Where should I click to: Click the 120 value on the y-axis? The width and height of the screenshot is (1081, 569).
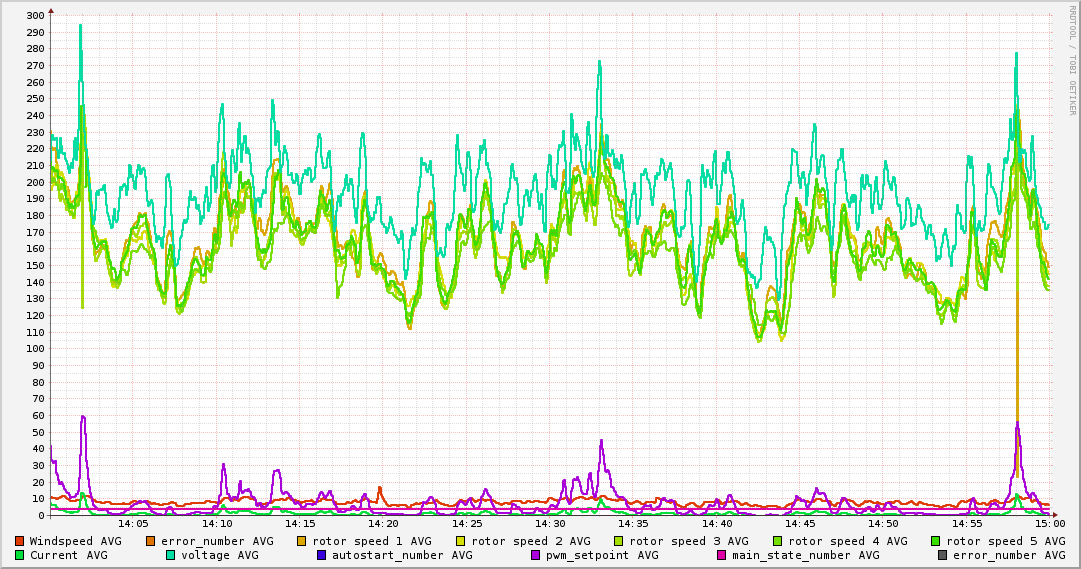35,315
